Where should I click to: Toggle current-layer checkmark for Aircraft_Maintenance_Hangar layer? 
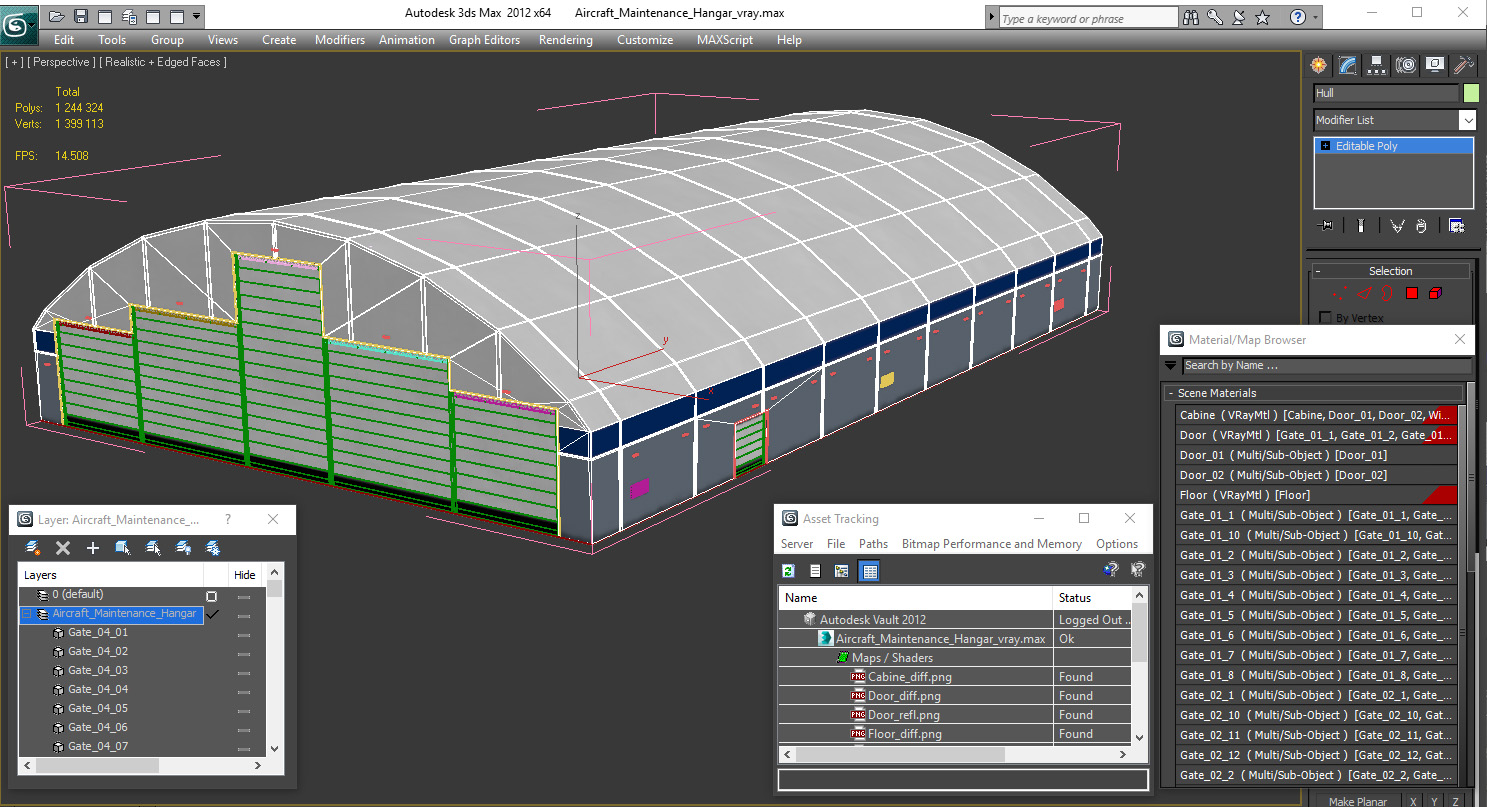212,614
